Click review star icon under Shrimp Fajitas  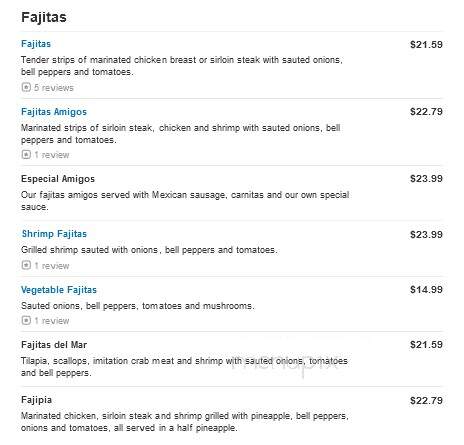click(26, 265)
